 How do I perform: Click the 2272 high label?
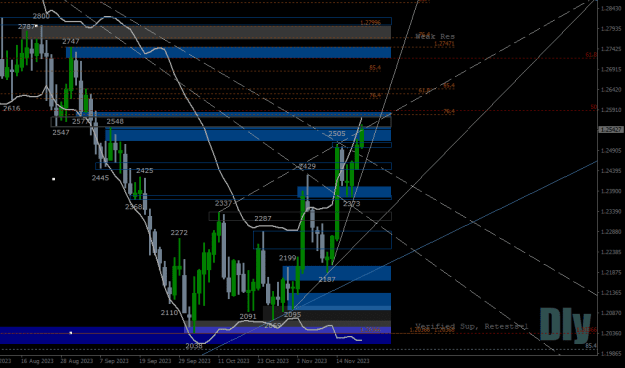[x=179, y=232]
